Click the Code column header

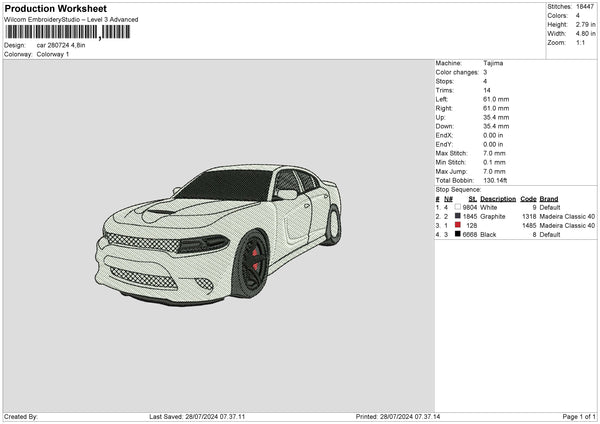click(528, 198)
